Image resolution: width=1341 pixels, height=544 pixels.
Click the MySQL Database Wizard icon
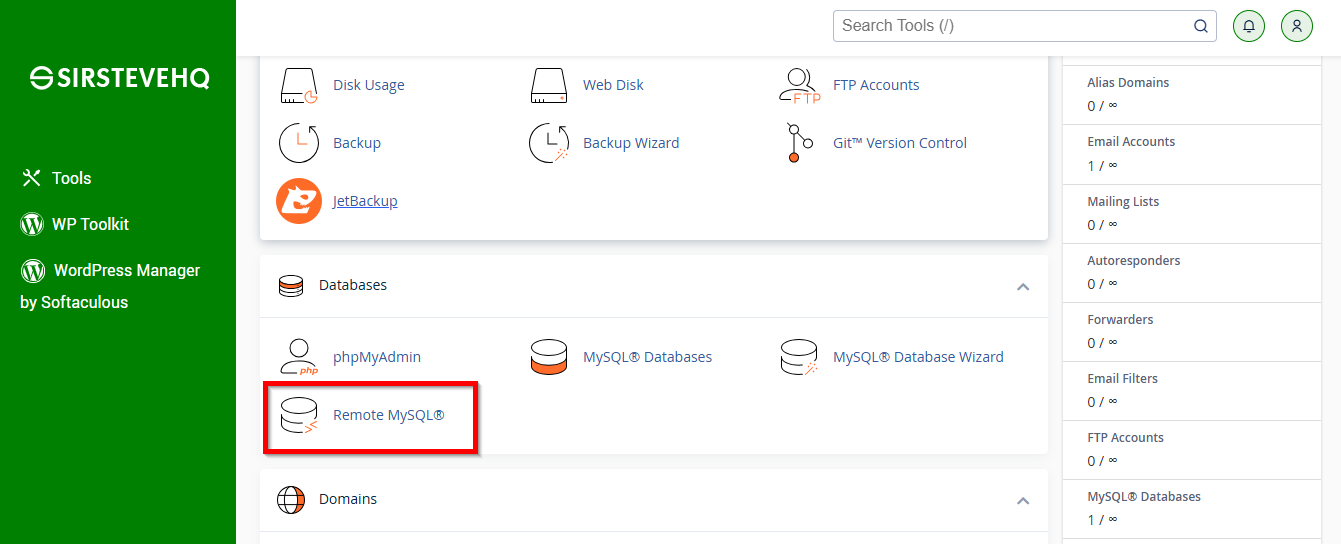[799, 357]
